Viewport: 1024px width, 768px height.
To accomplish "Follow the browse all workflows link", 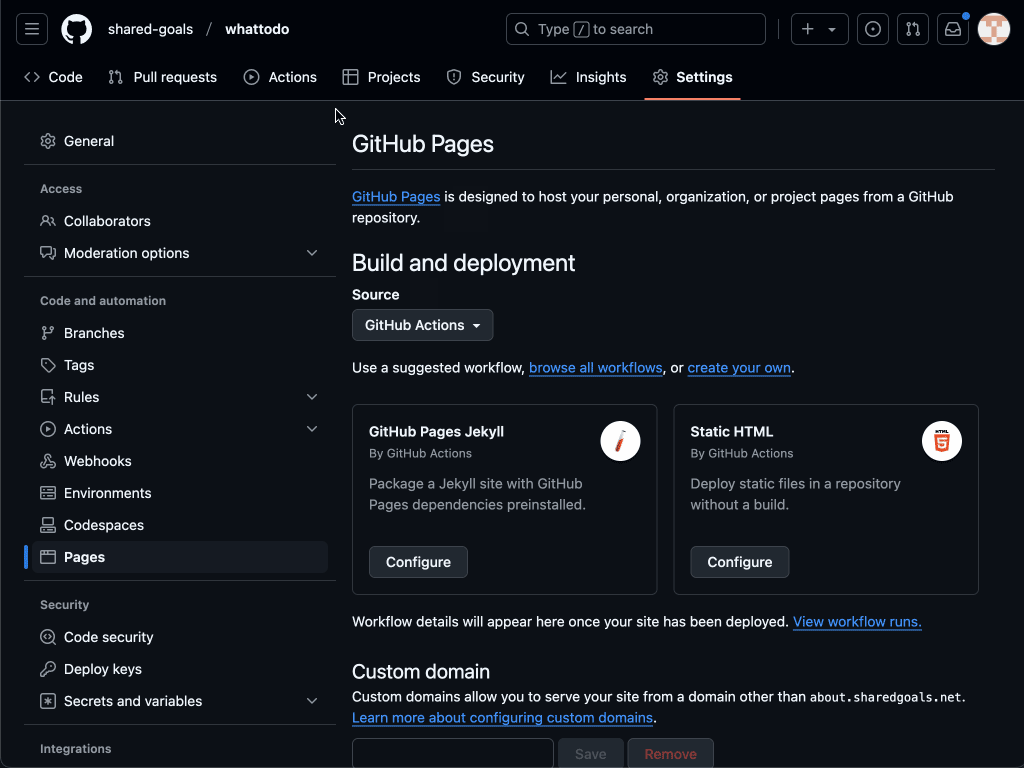I will [595, 368].
